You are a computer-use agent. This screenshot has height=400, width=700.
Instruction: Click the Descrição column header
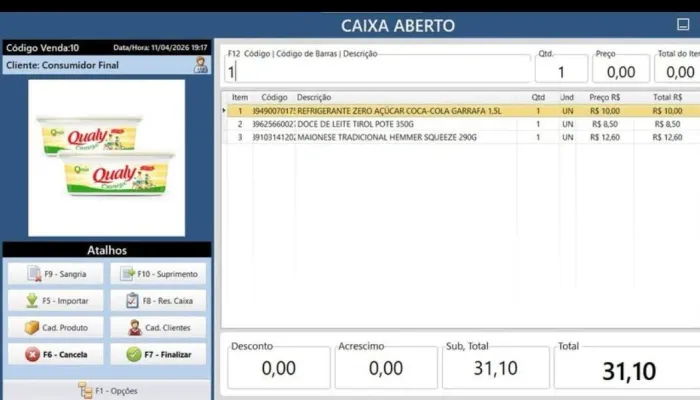(x=314, y=97)
